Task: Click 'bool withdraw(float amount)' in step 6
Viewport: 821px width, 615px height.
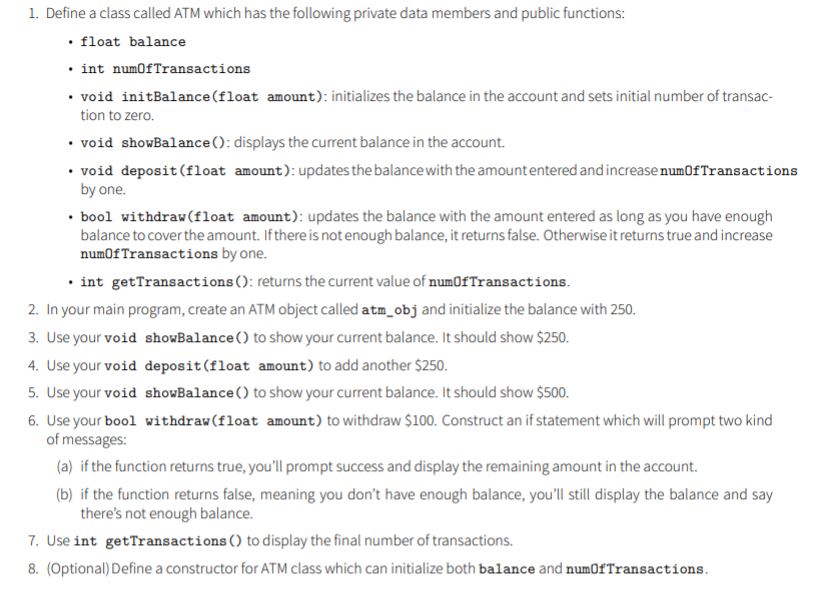Action: coord(214,421)
